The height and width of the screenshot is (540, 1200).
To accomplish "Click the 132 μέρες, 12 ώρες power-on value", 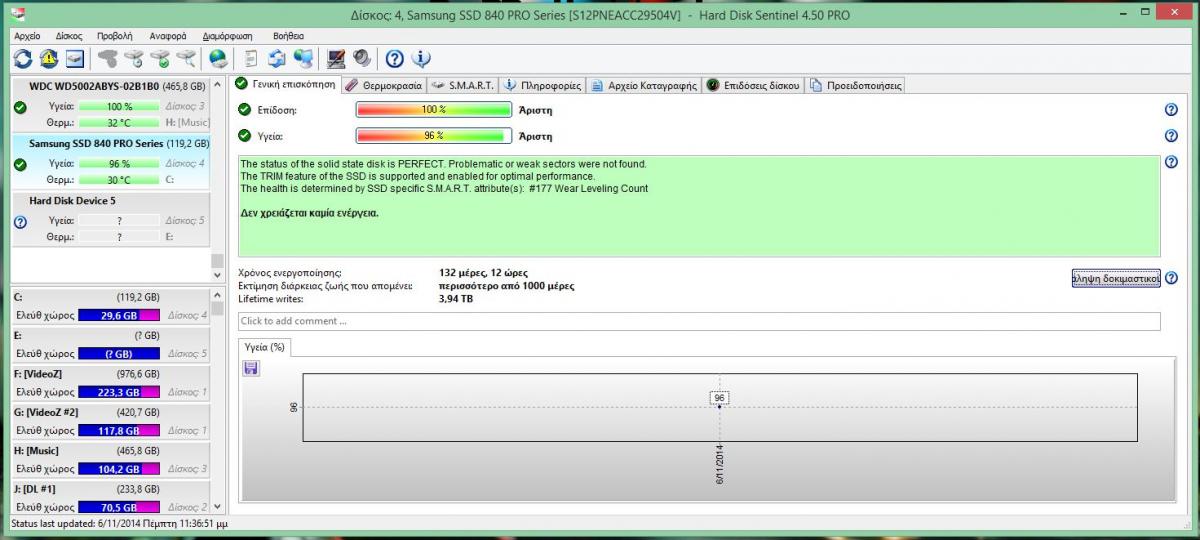I will coord(483,272).
